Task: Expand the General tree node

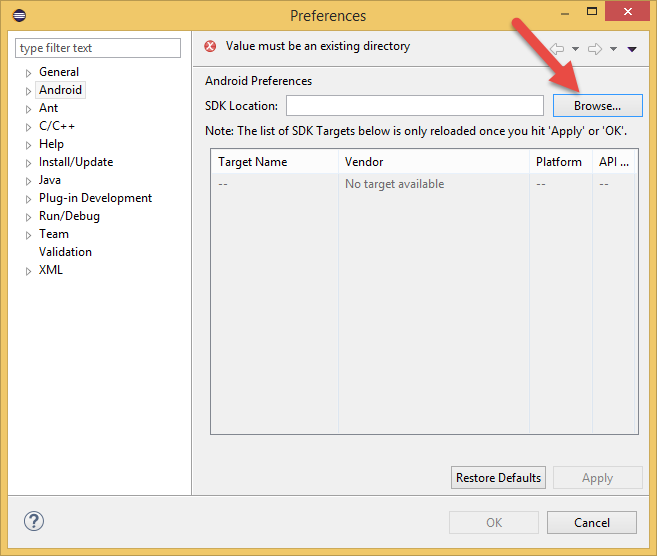Action: [x=29, y=73]
